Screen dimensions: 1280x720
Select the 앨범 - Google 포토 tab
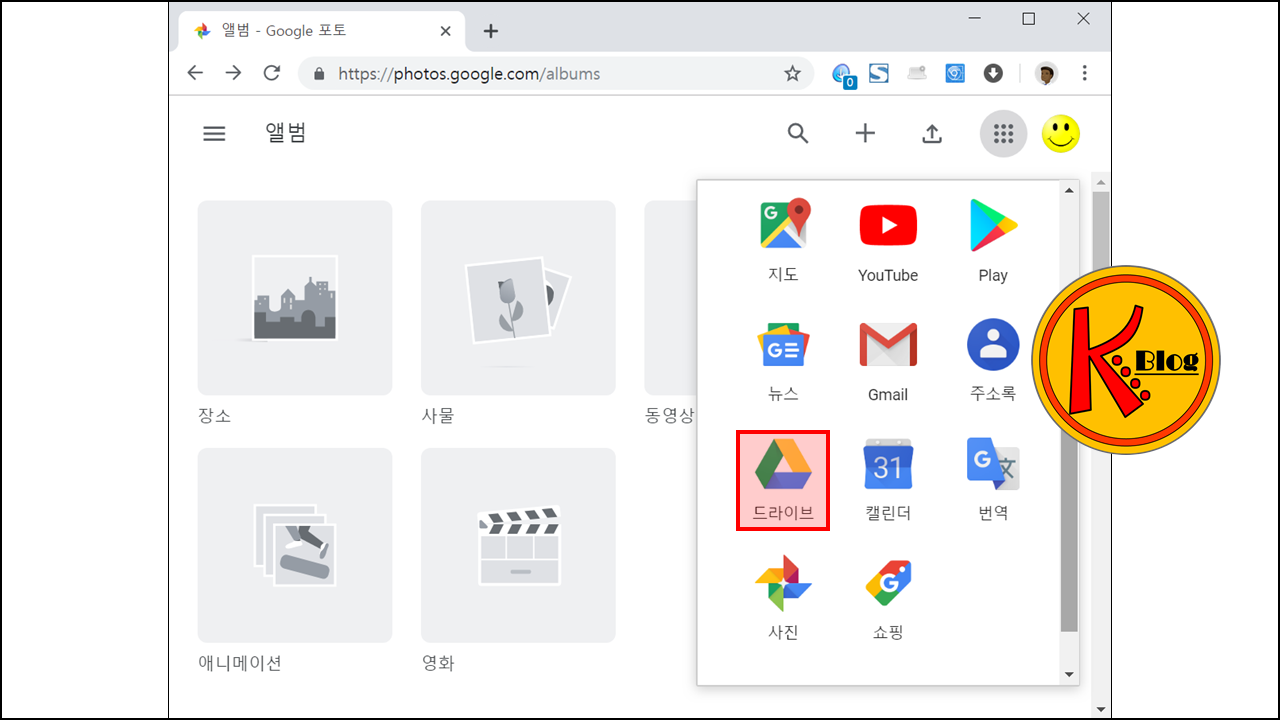[x=322, y=31]
